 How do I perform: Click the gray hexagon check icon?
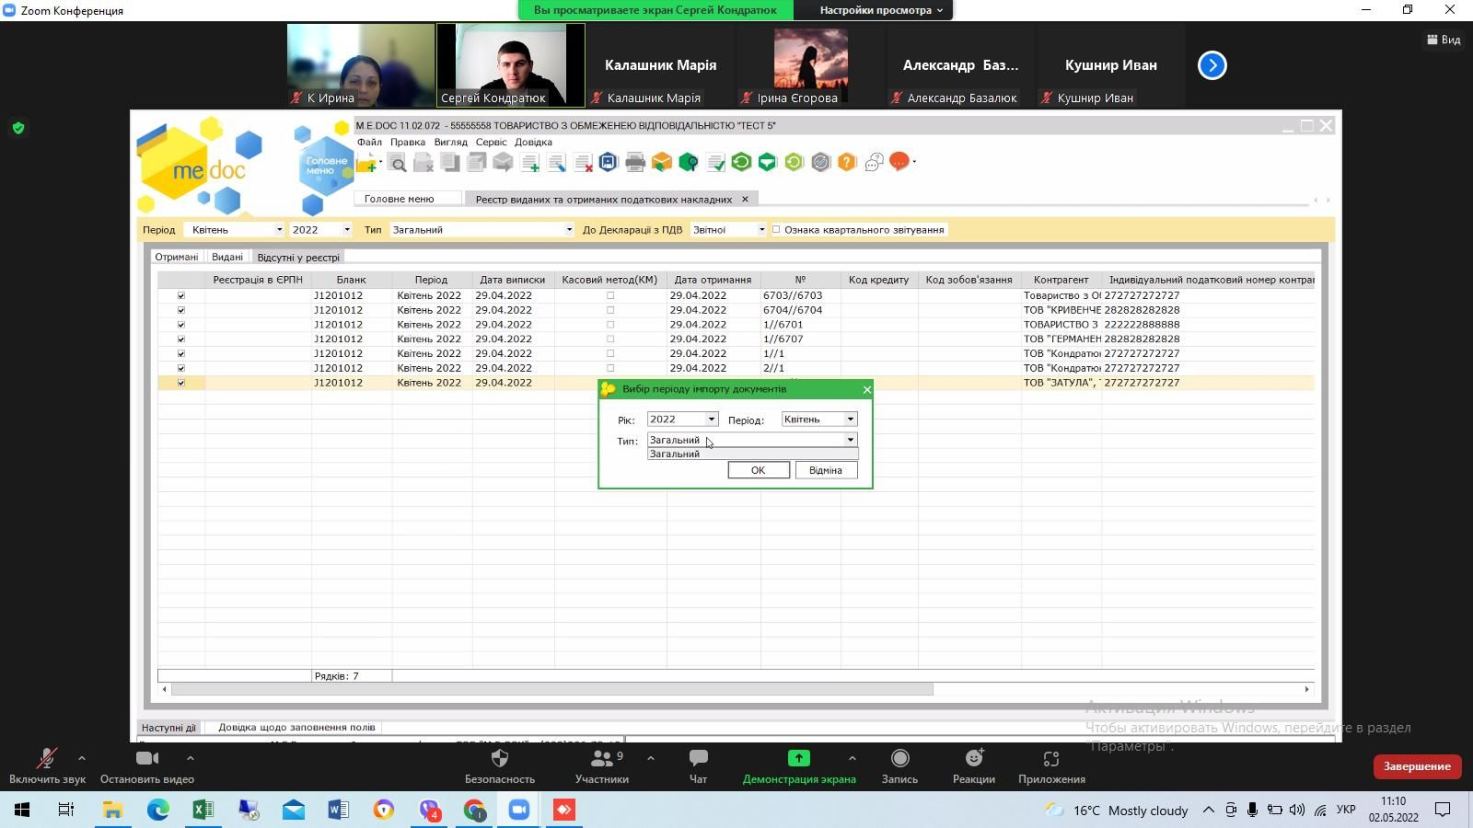tap(821, 162)
